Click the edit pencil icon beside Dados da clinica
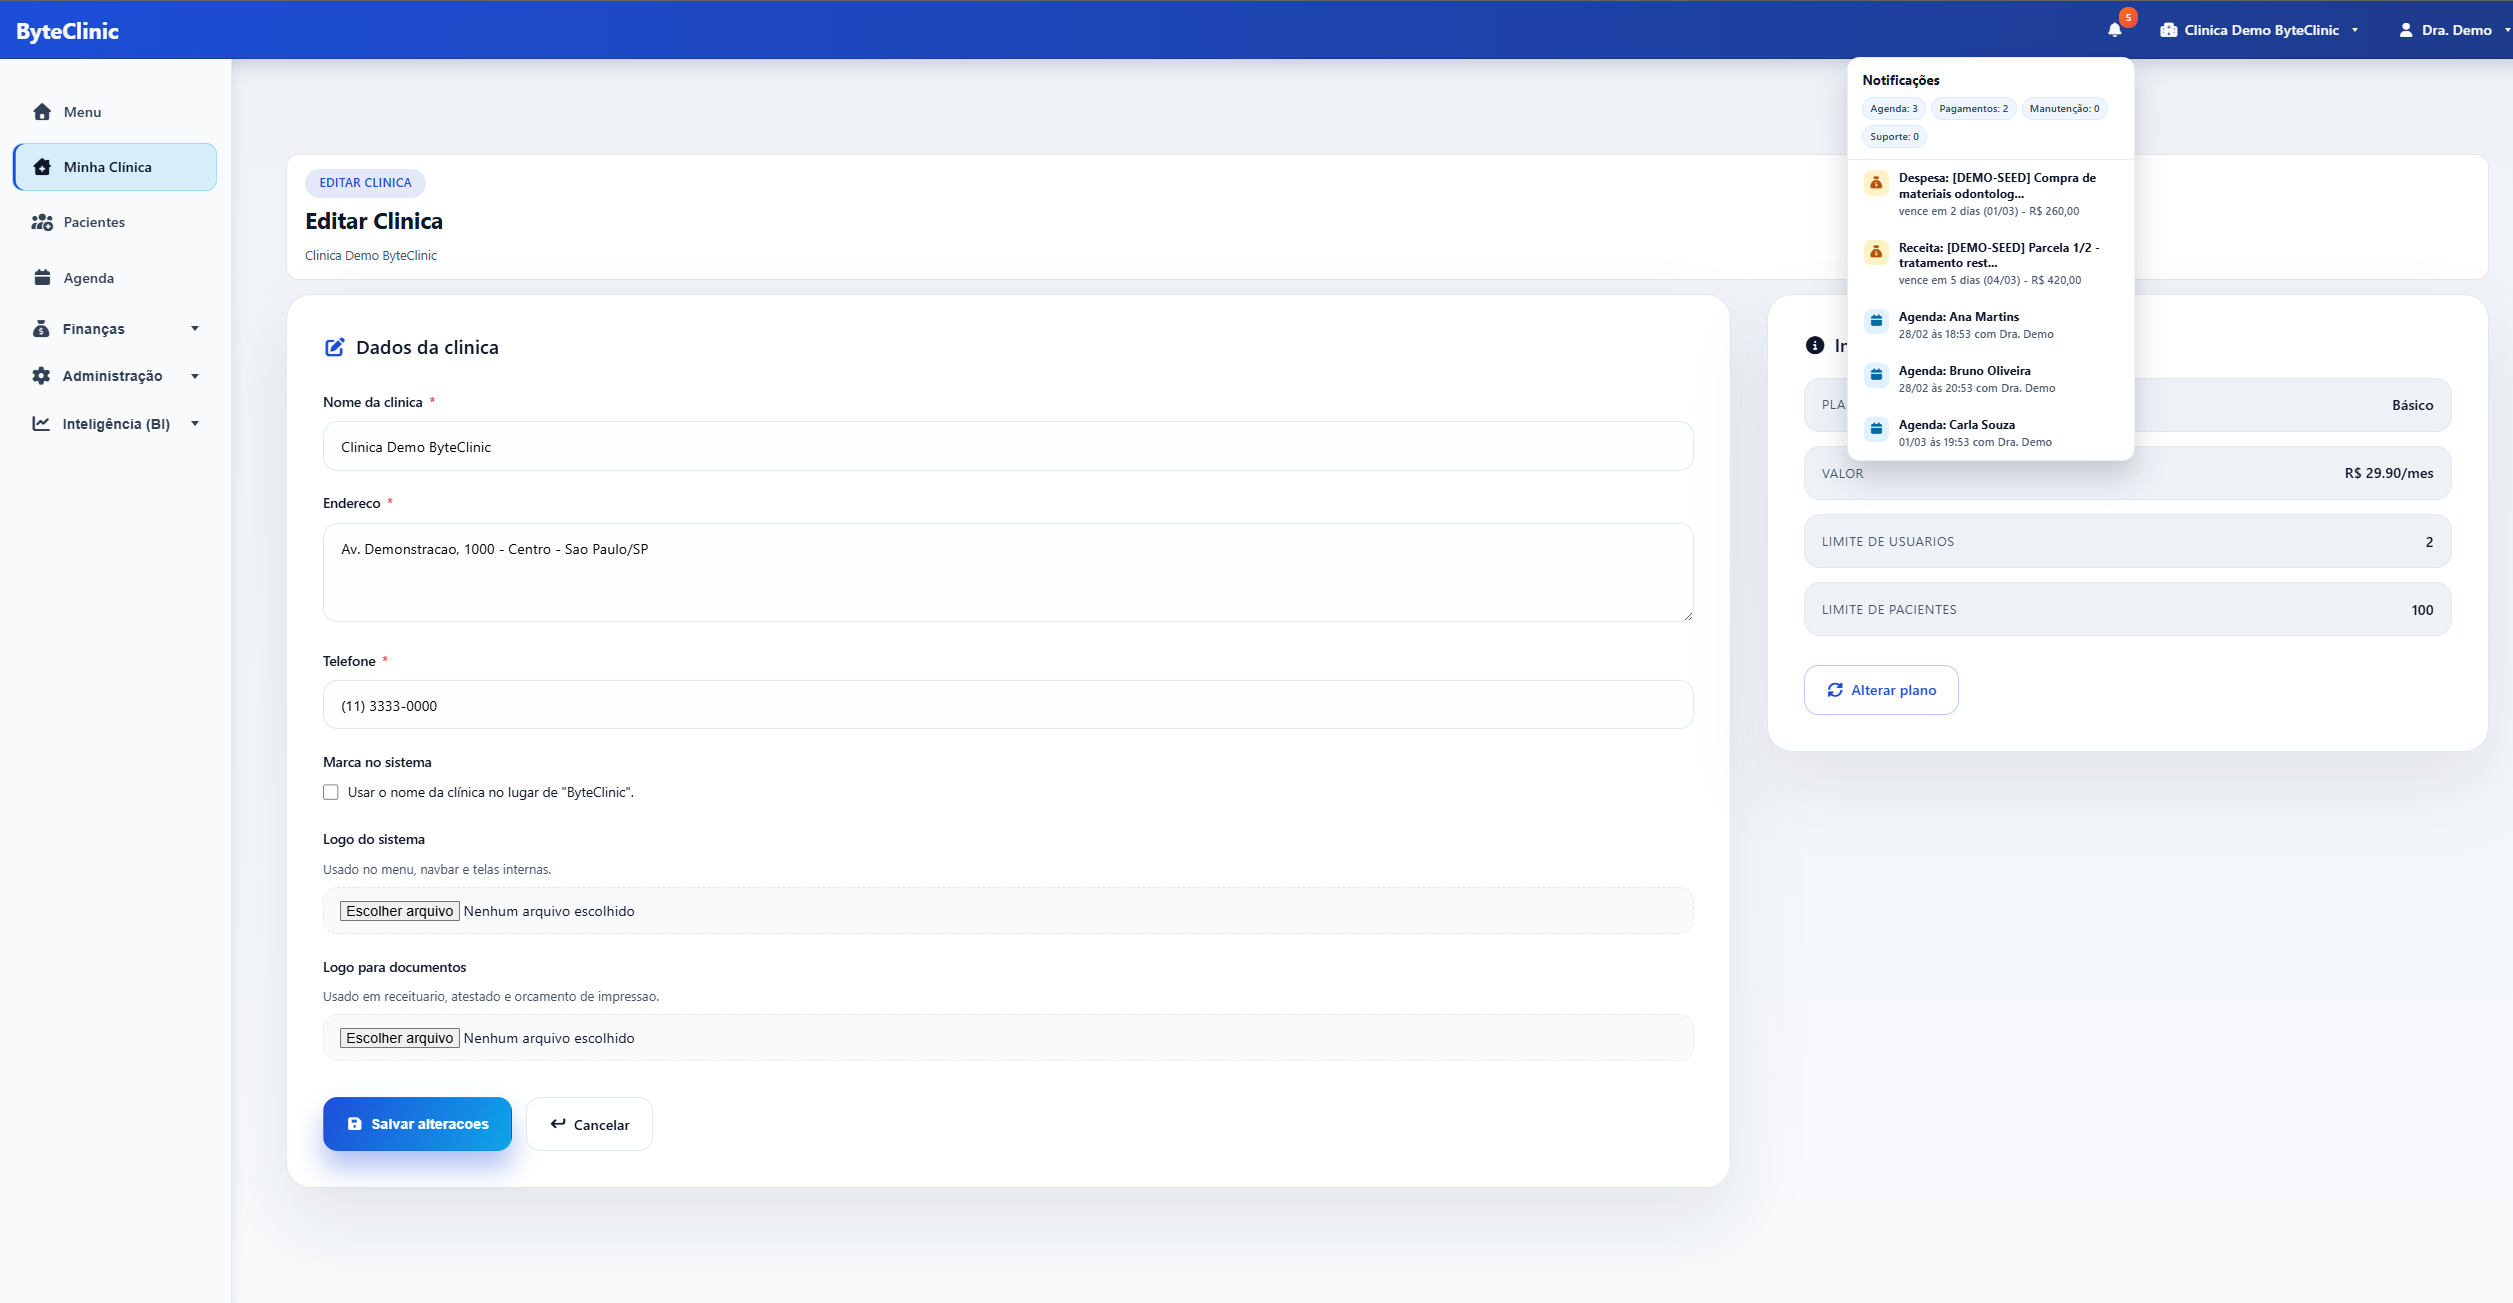Image resolution: width=2513 pixels, height=1303 pixels. 335,347
